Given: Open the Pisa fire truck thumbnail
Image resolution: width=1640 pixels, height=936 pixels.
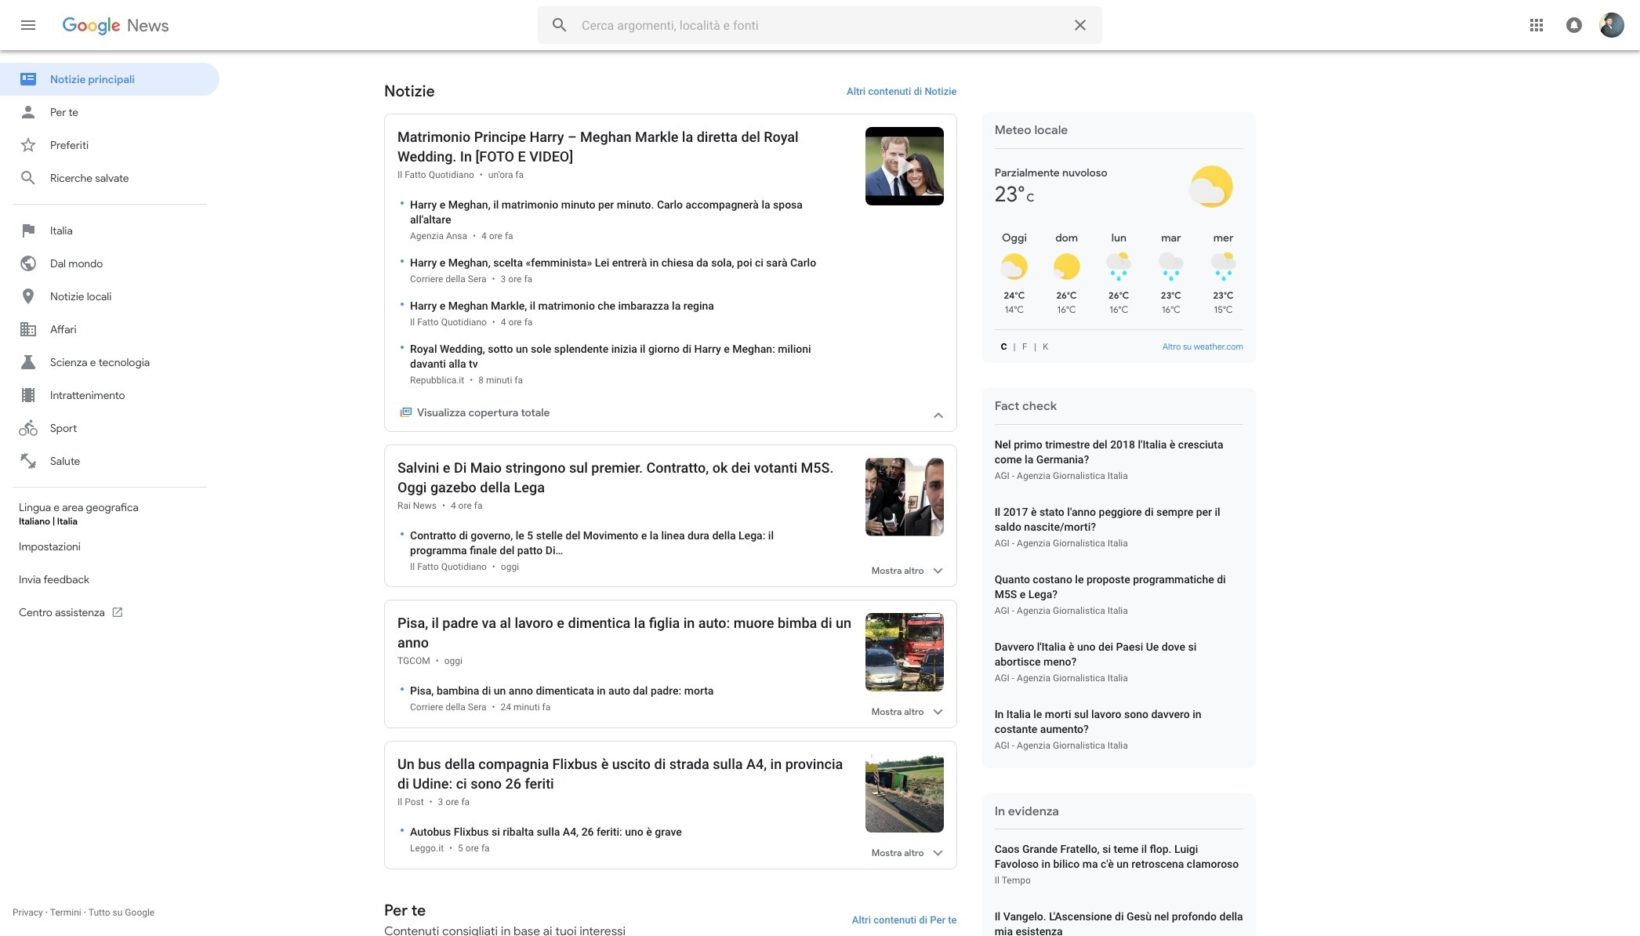Looking at the screenshot, I should pyautogui.click(x=904, y=652).
